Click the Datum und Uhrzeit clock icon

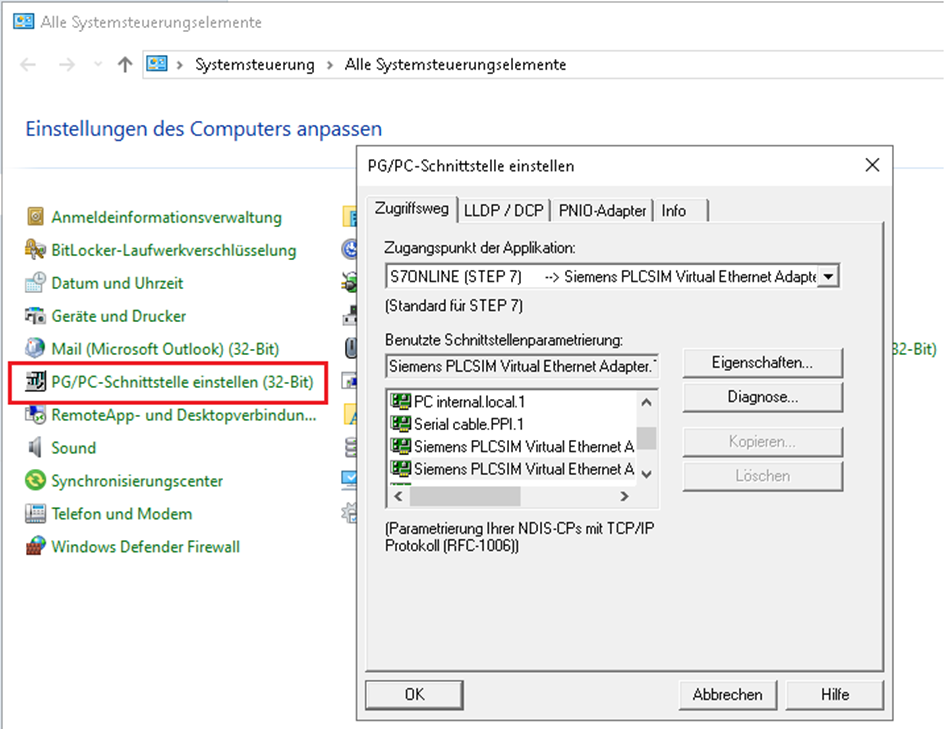pyautogui.click(x=36, y=283)
